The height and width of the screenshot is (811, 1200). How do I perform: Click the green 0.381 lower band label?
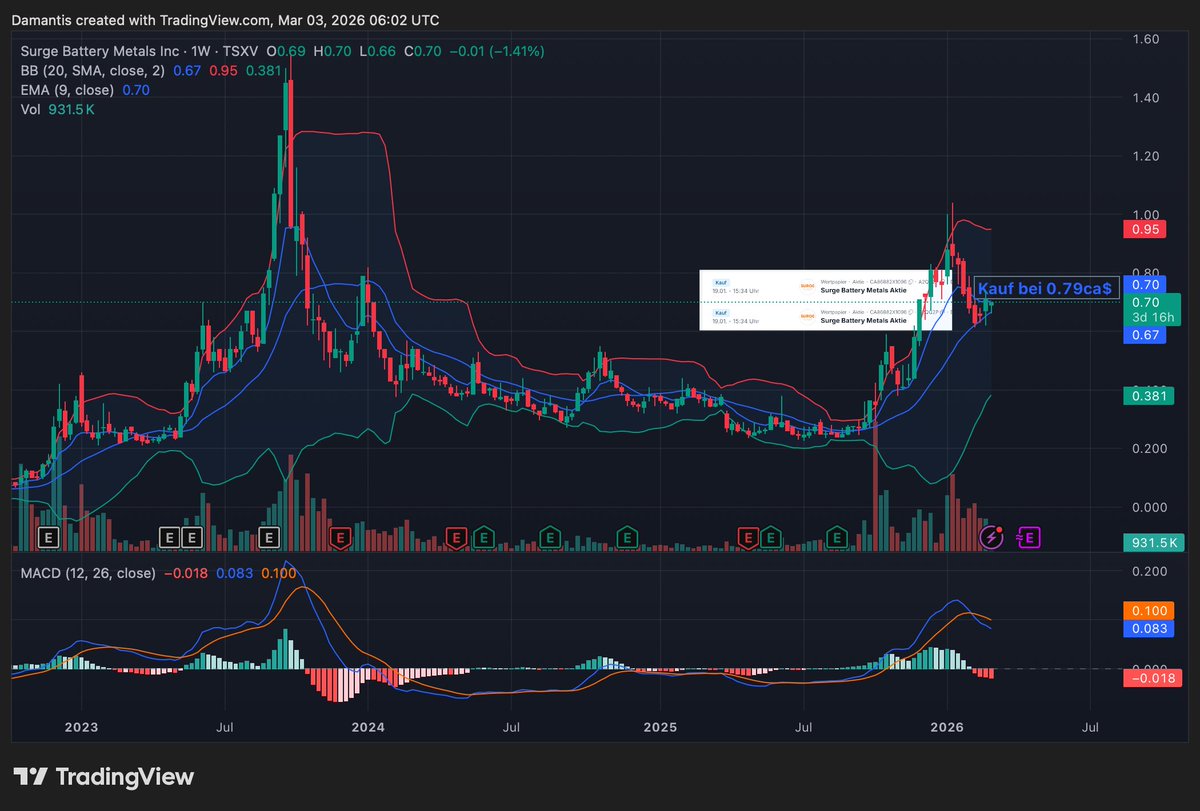click(x=1148, y=396)
